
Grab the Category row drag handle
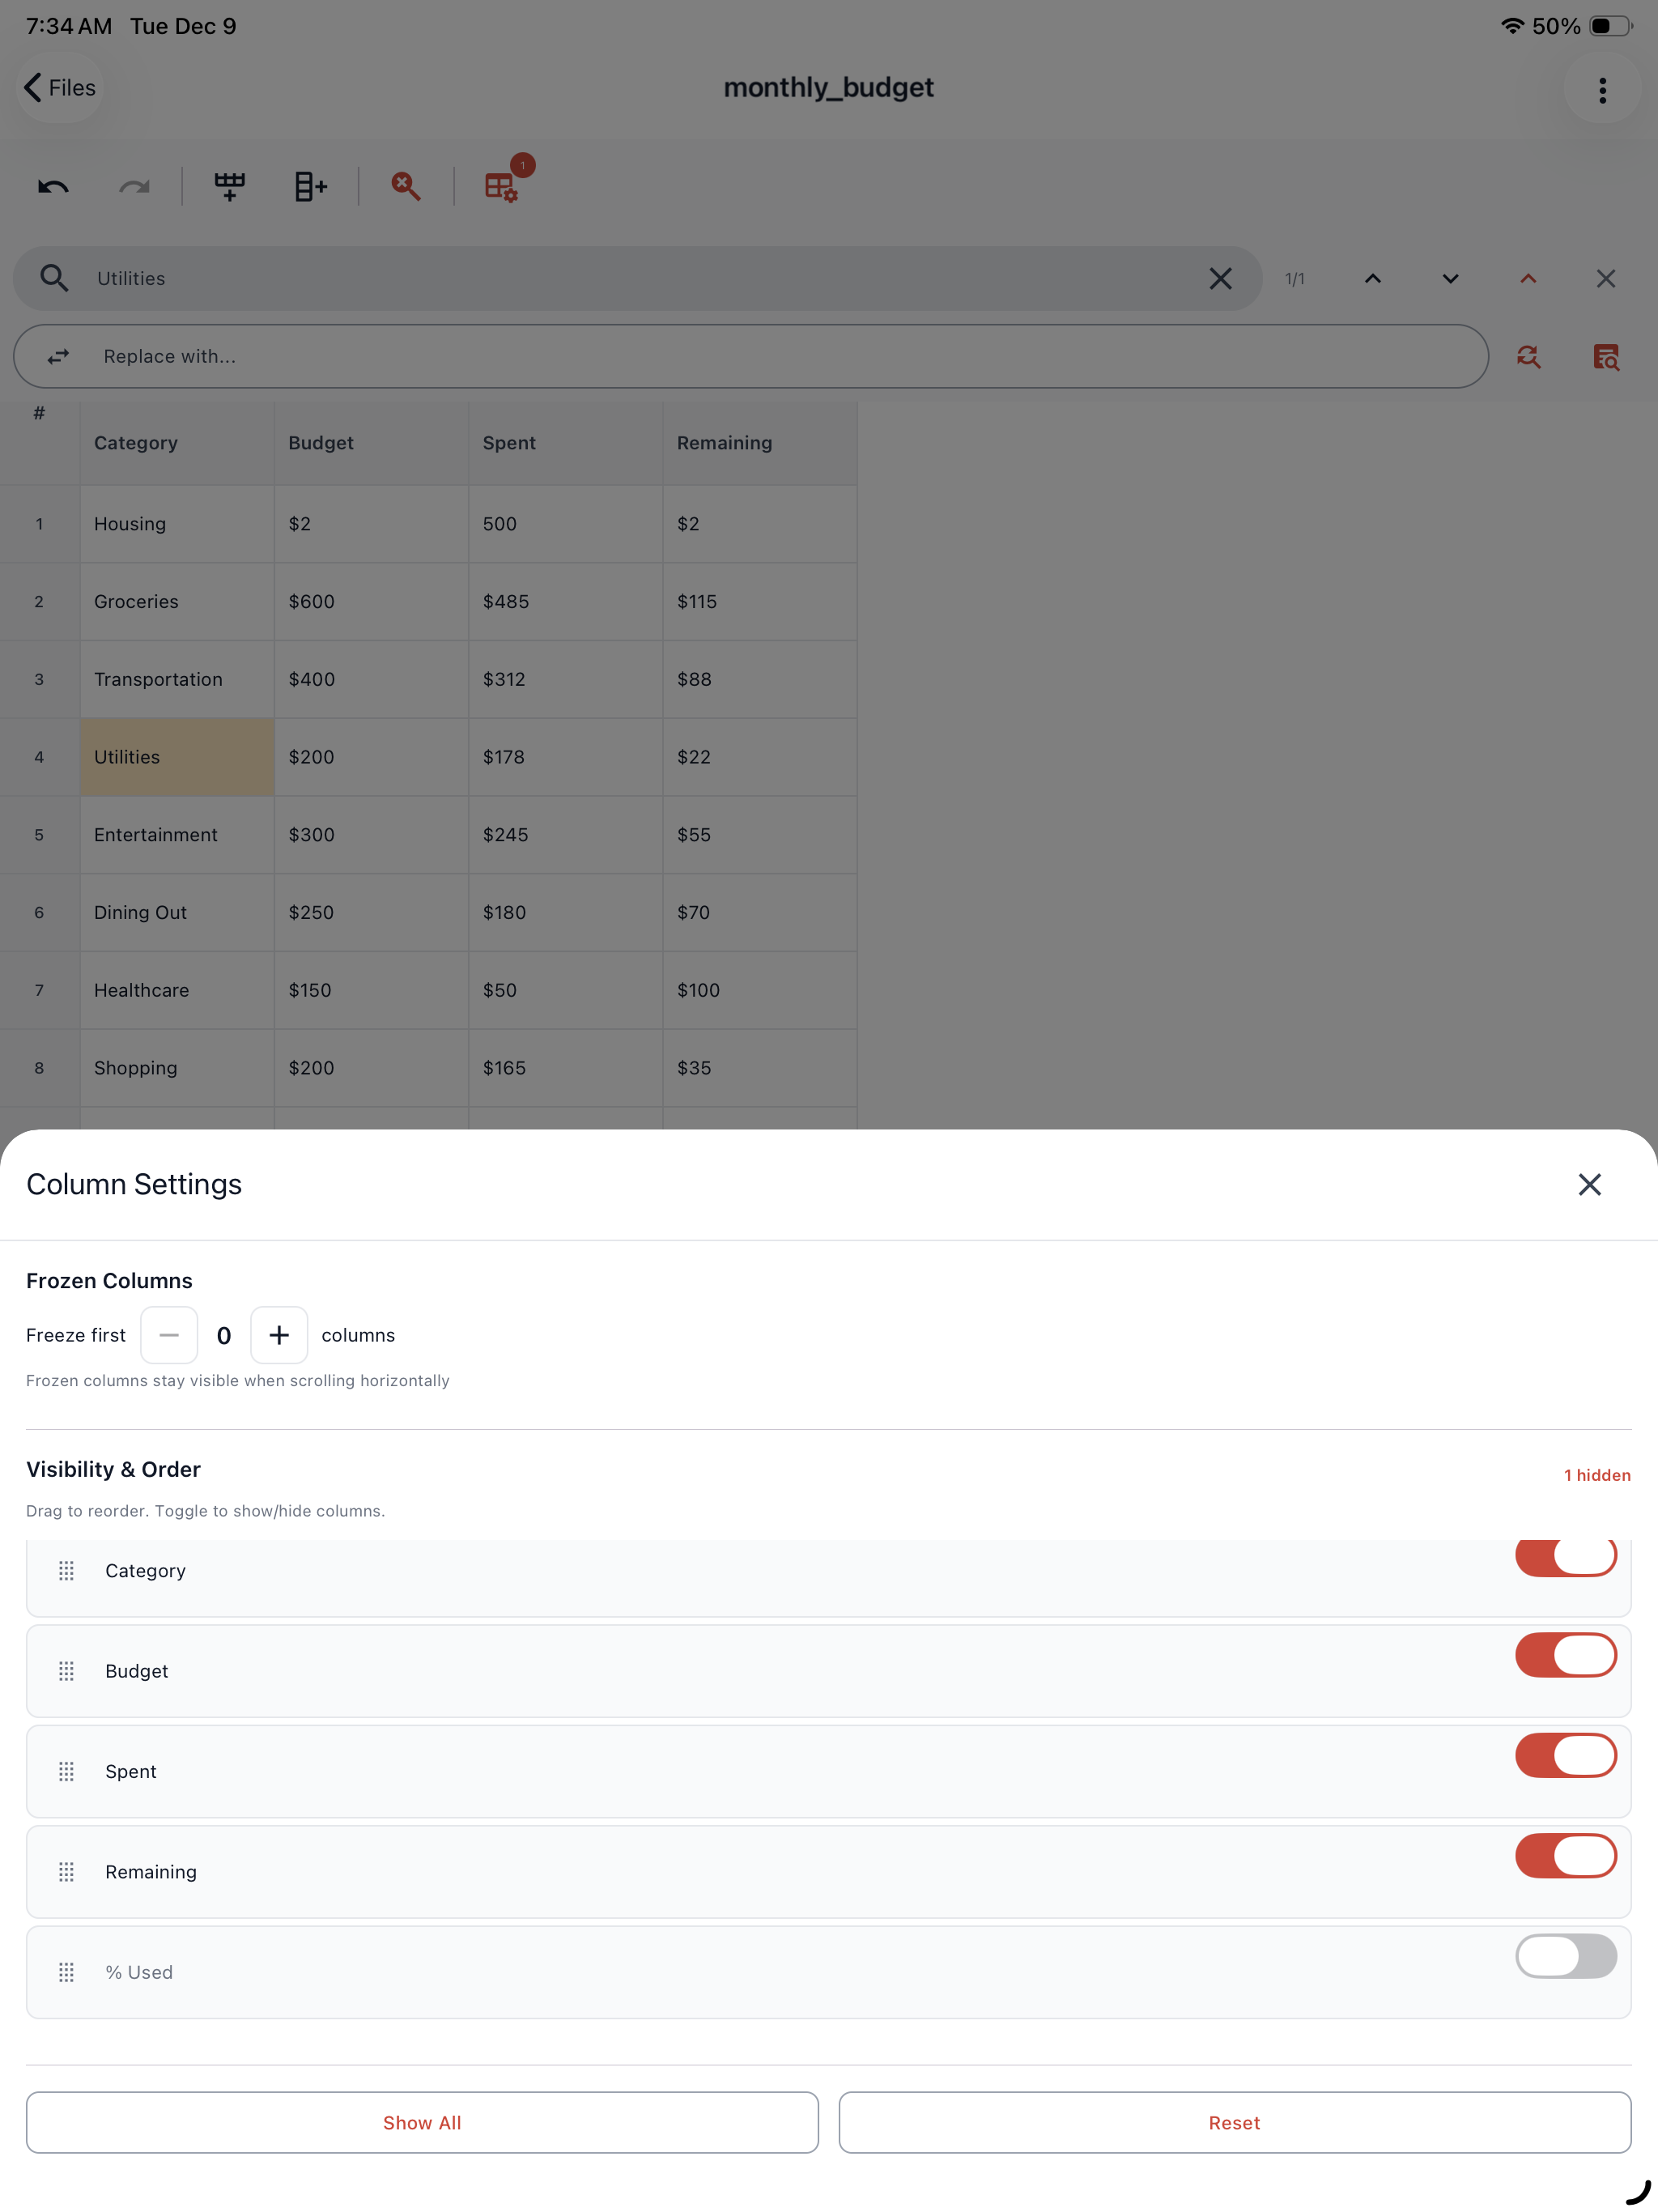66,1571
